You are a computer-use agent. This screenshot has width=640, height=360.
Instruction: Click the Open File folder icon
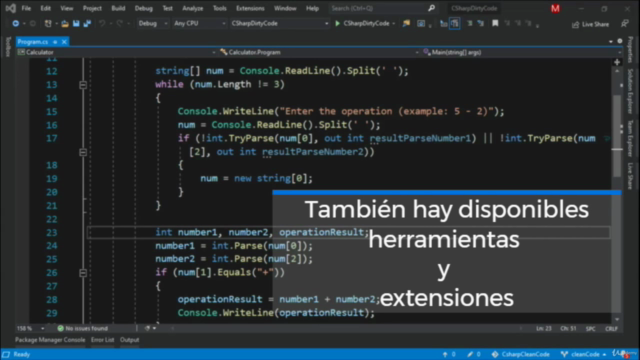[x=65, y=24]
